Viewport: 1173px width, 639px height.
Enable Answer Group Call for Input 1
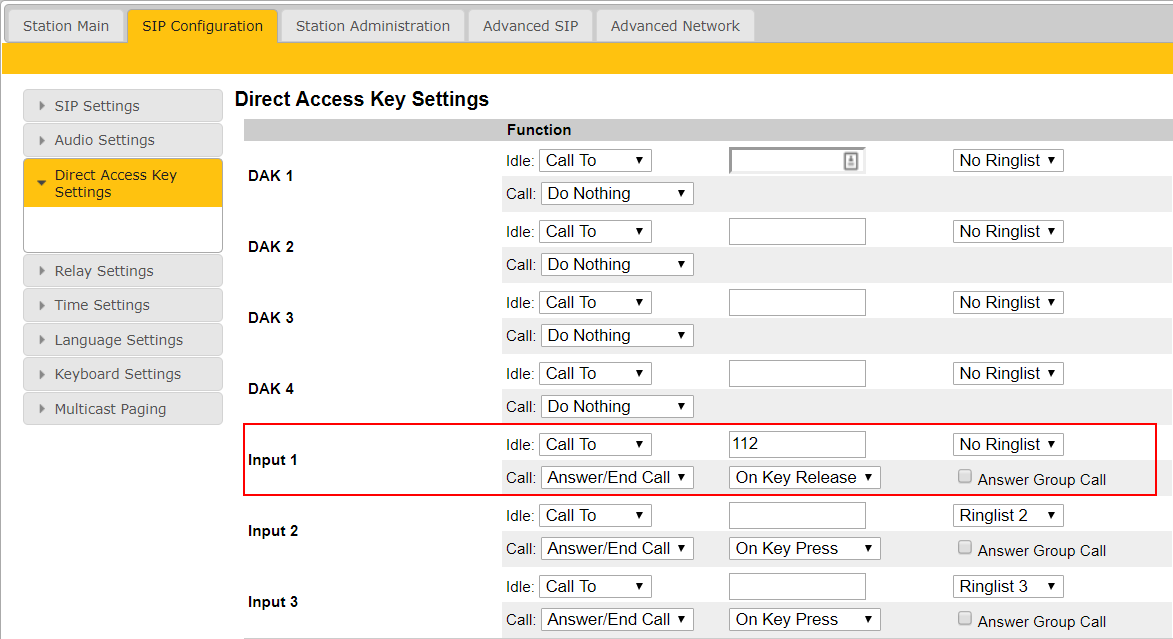pyautogui.click(x=965, y=477)
